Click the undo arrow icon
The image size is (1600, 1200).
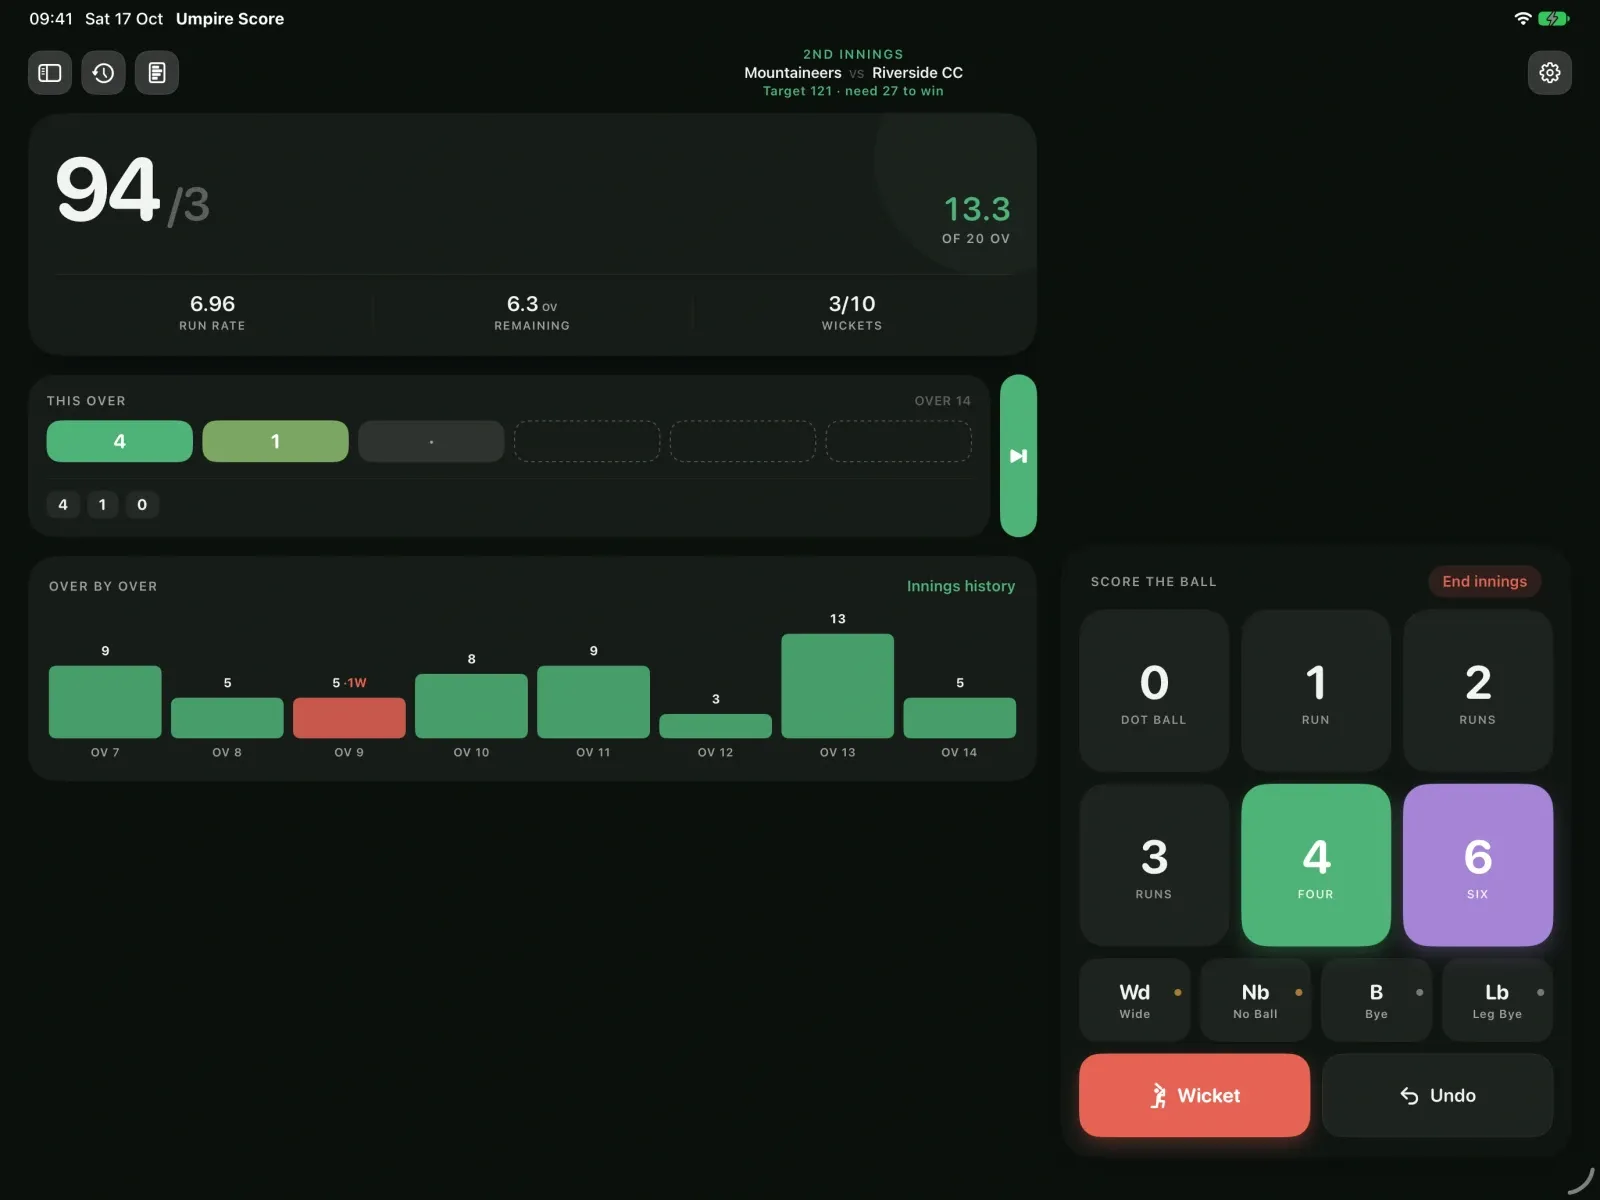tap(1409, 1096)
